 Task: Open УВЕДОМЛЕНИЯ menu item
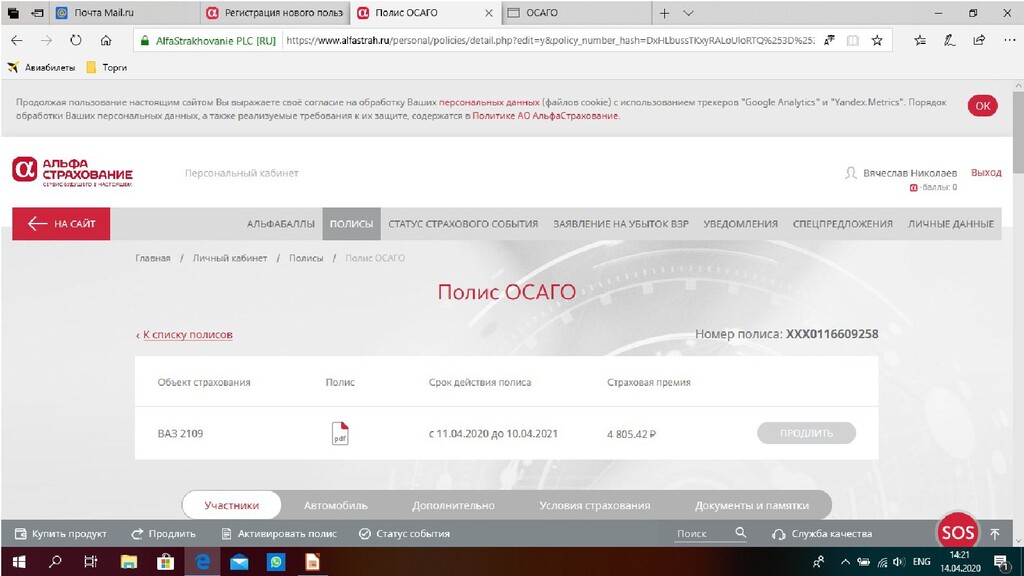click(x=741, y=224)
